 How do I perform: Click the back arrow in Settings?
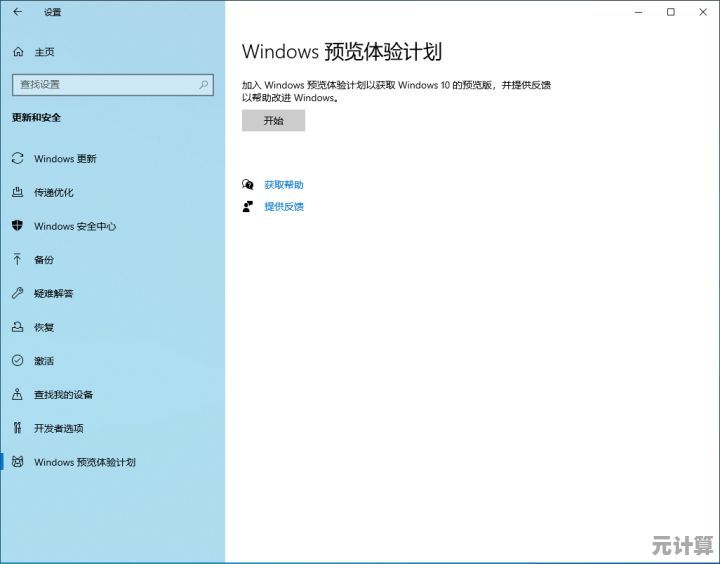pyautogui.click(x=17, y=12)
